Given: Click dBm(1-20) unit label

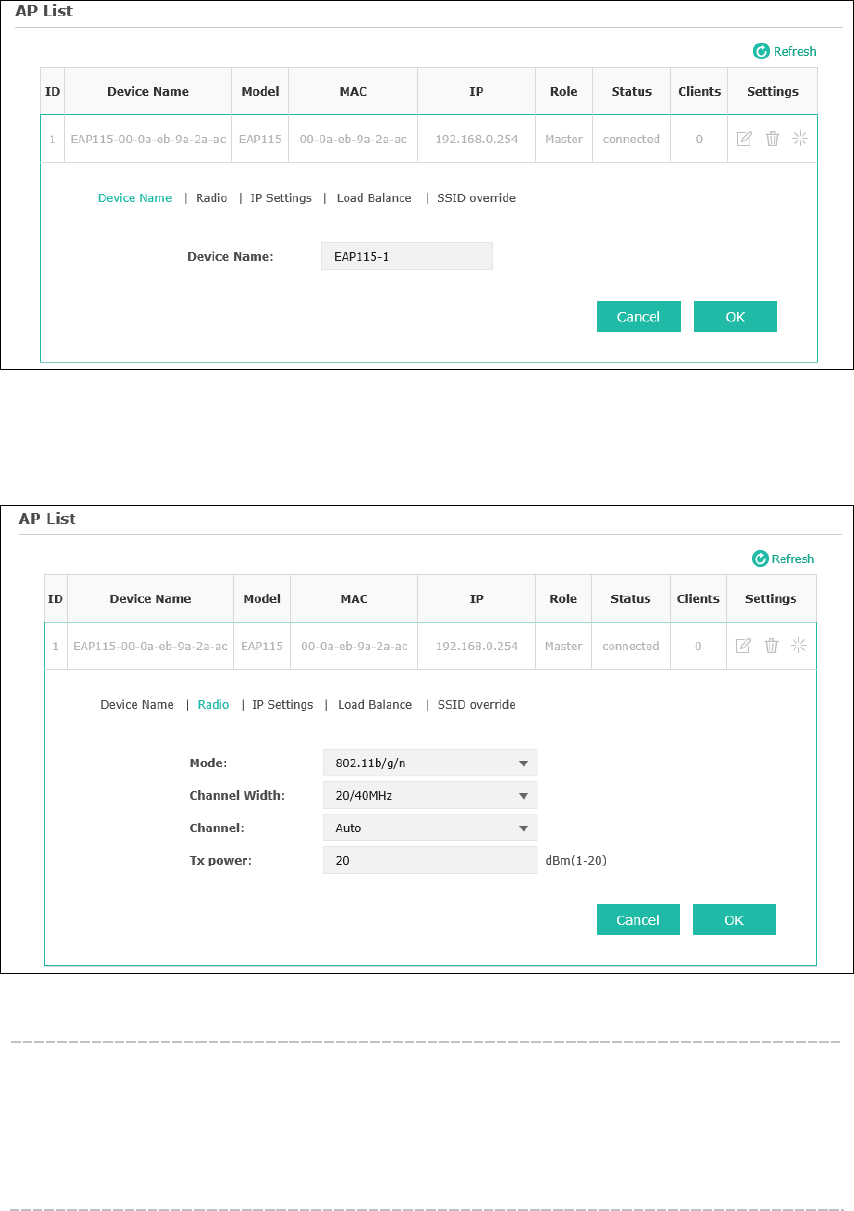Looking at the screenshot, I should 576,860.
